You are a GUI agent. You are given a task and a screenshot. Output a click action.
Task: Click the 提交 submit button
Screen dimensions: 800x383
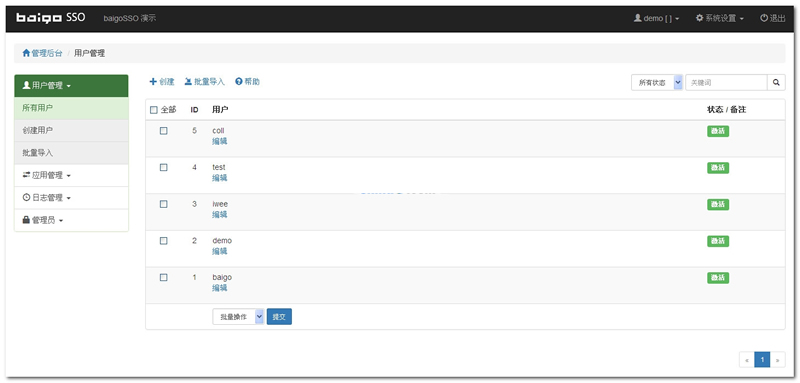pos(279,317)
